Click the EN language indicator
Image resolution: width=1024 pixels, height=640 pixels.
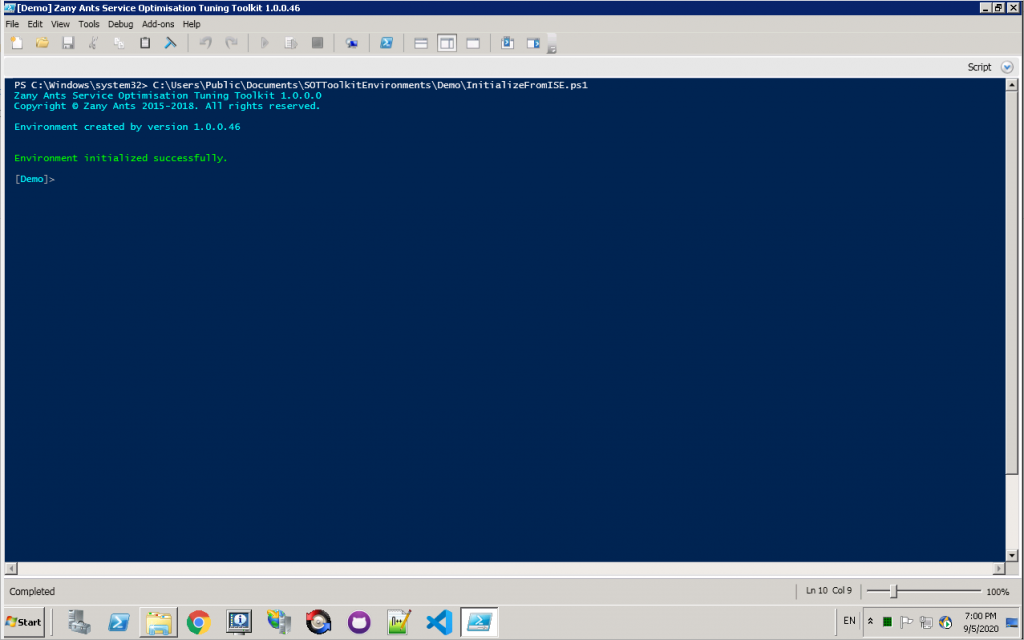tap(849, 621)
